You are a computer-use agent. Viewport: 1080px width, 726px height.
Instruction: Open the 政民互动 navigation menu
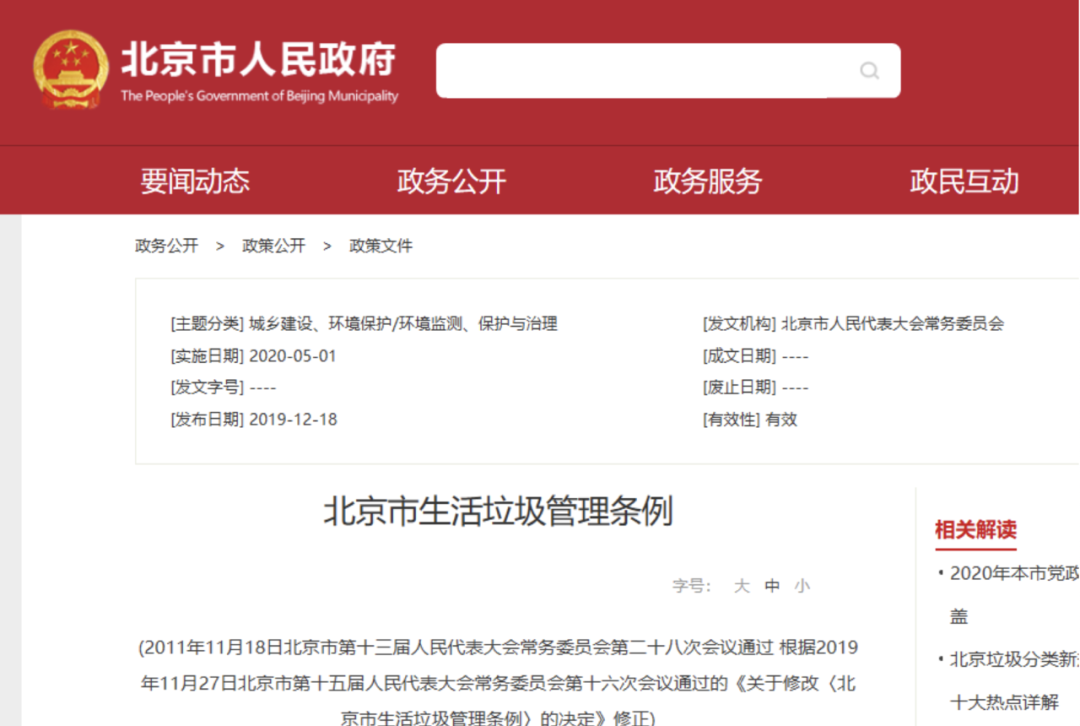[x=964, y=181]
